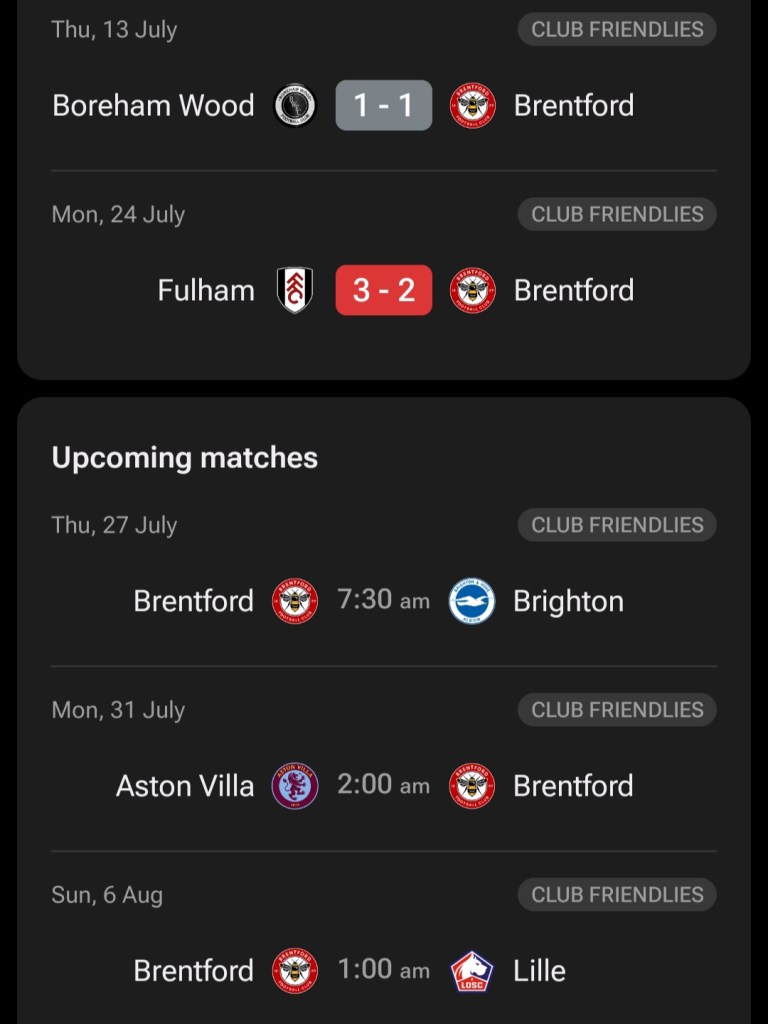Open the 1 - 1 score result
Viewport: 768px width, 1024px height.
tap(384, 106)
